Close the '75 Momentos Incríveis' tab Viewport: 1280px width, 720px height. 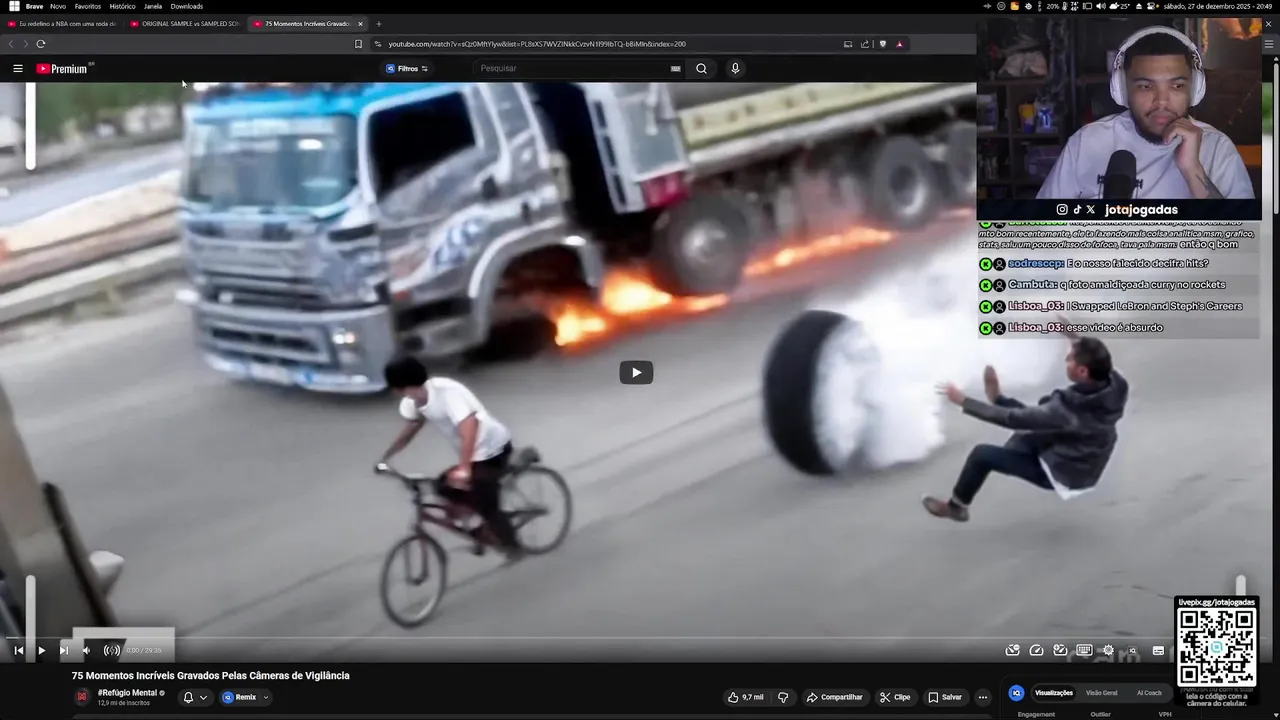click(361, 24)
